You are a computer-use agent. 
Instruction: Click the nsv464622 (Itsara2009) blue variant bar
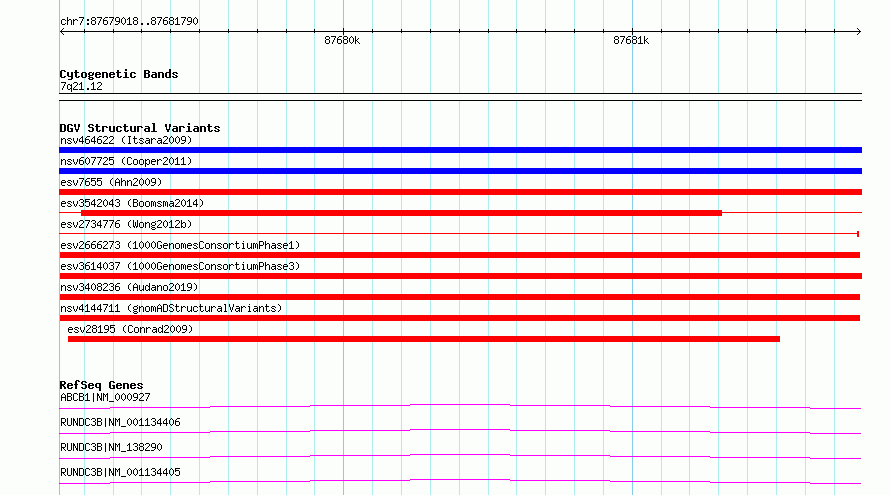click(460, 150)
